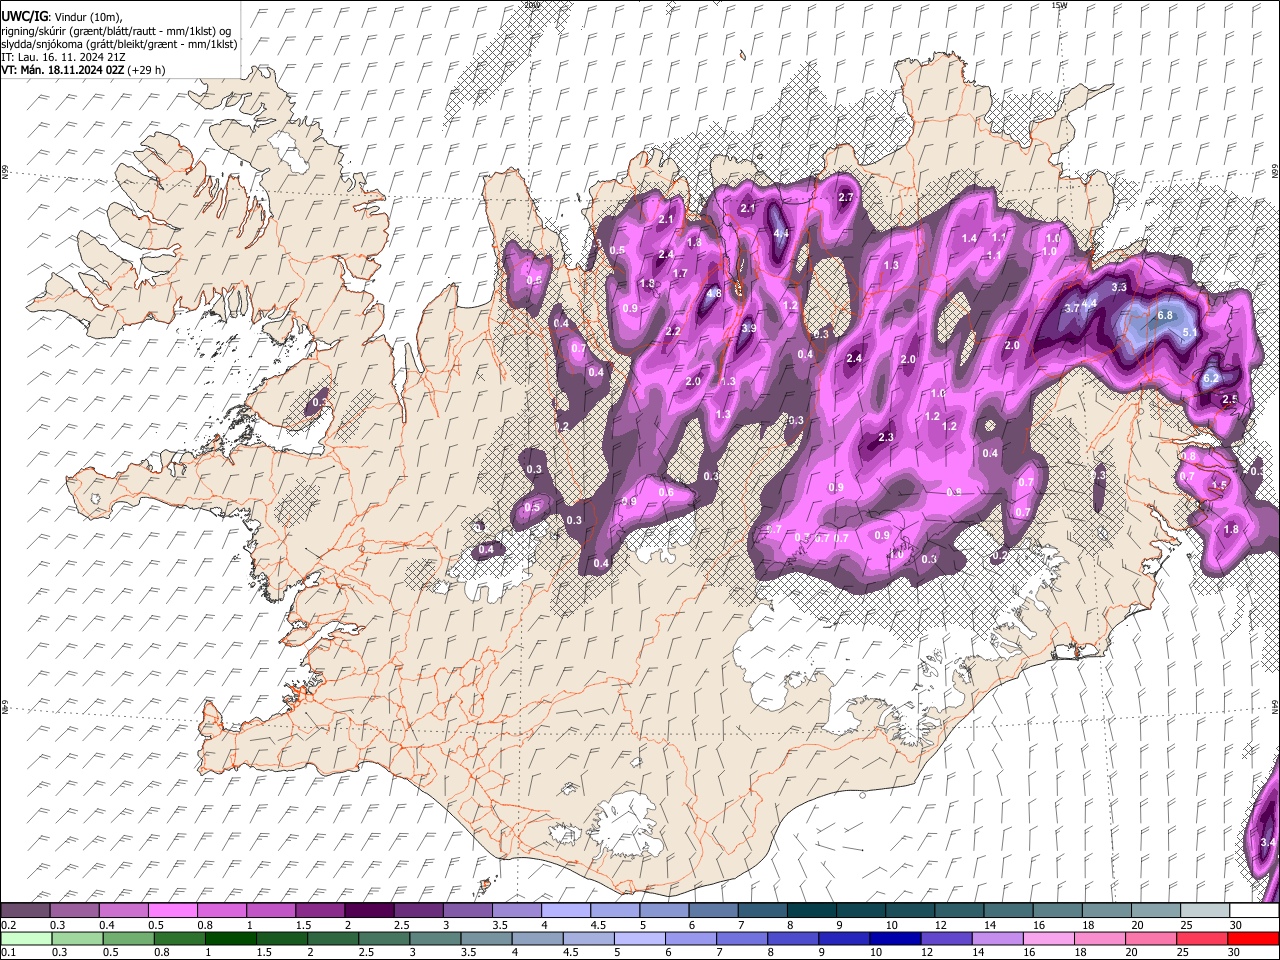Click the light lavender 4–4.5 swatch in the upper scale
The width and height of the screenshot is (1280, 960).
[x=564, y=911]
